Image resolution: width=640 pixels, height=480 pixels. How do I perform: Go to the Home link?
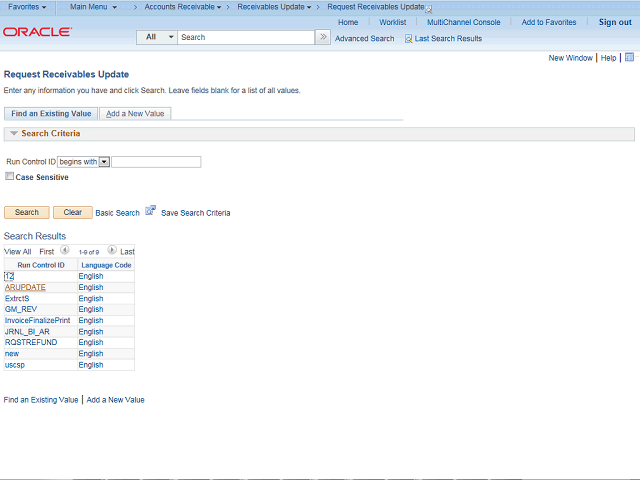click(x=348, y=22)
